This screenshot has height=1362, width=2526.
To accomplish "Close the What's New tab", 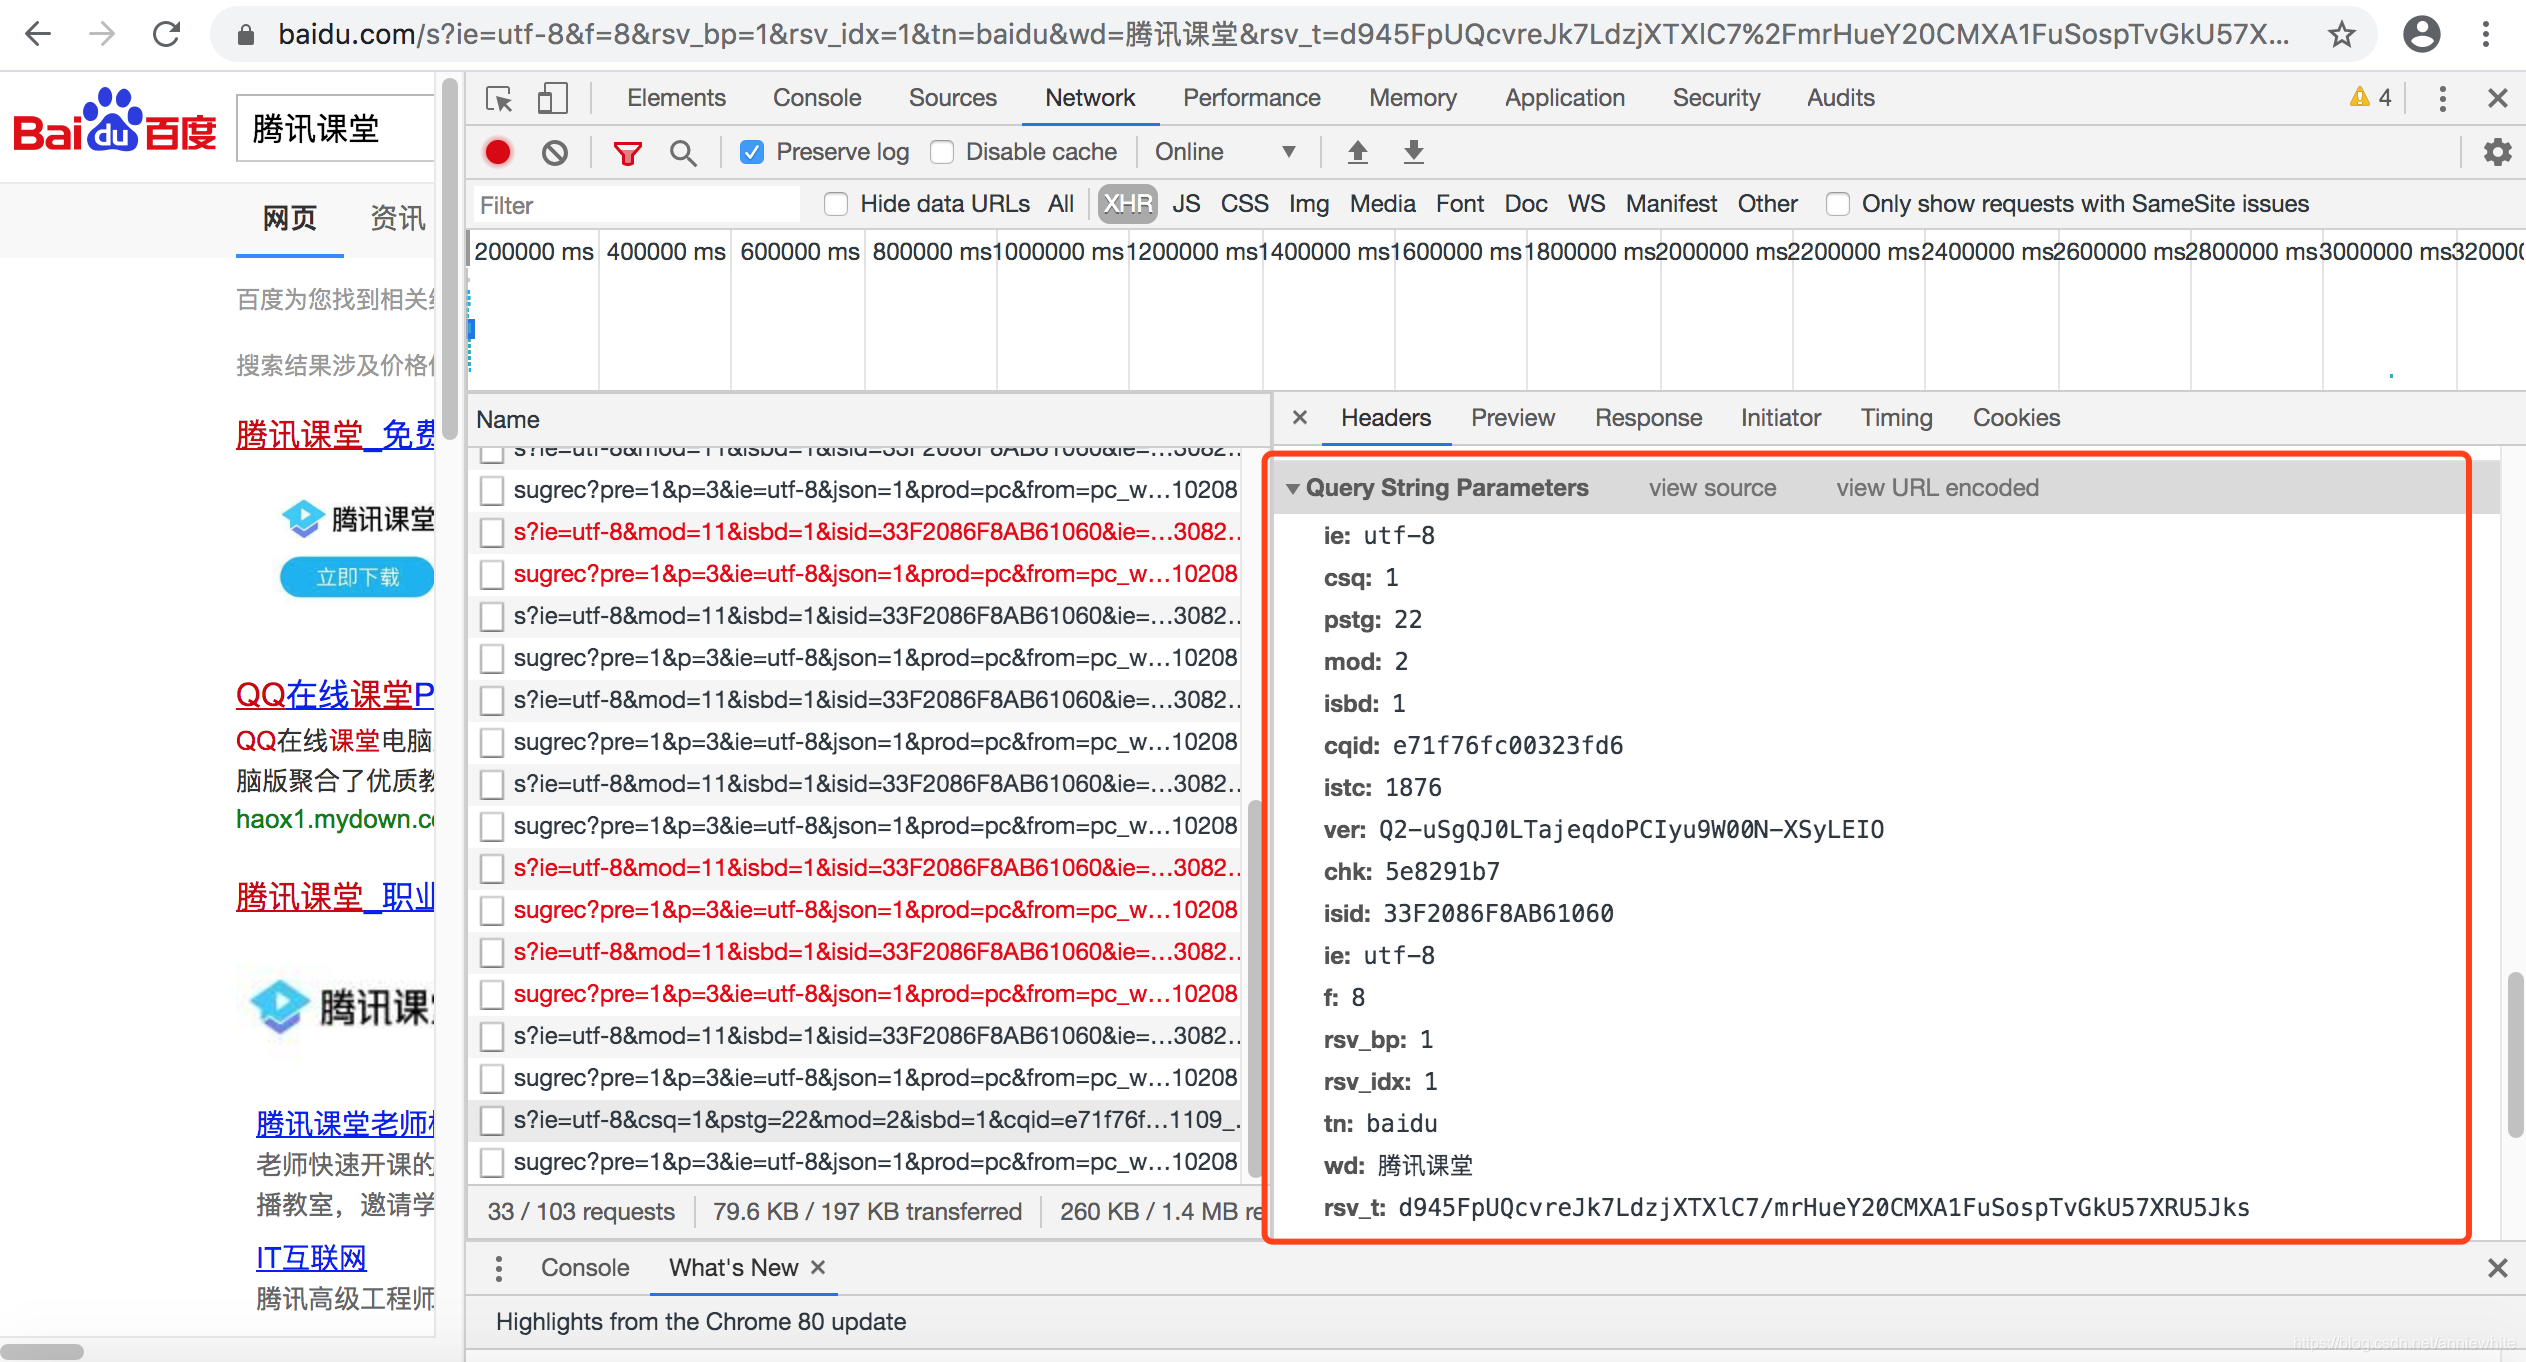I will coord(818,1267).
